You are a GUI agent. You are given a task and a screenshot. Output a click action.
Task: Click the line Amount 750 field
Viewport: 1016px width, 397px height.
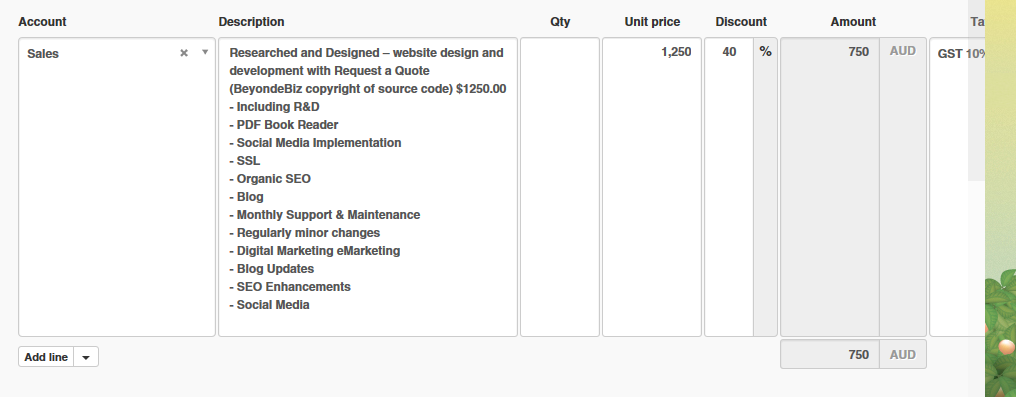(830, 187)
